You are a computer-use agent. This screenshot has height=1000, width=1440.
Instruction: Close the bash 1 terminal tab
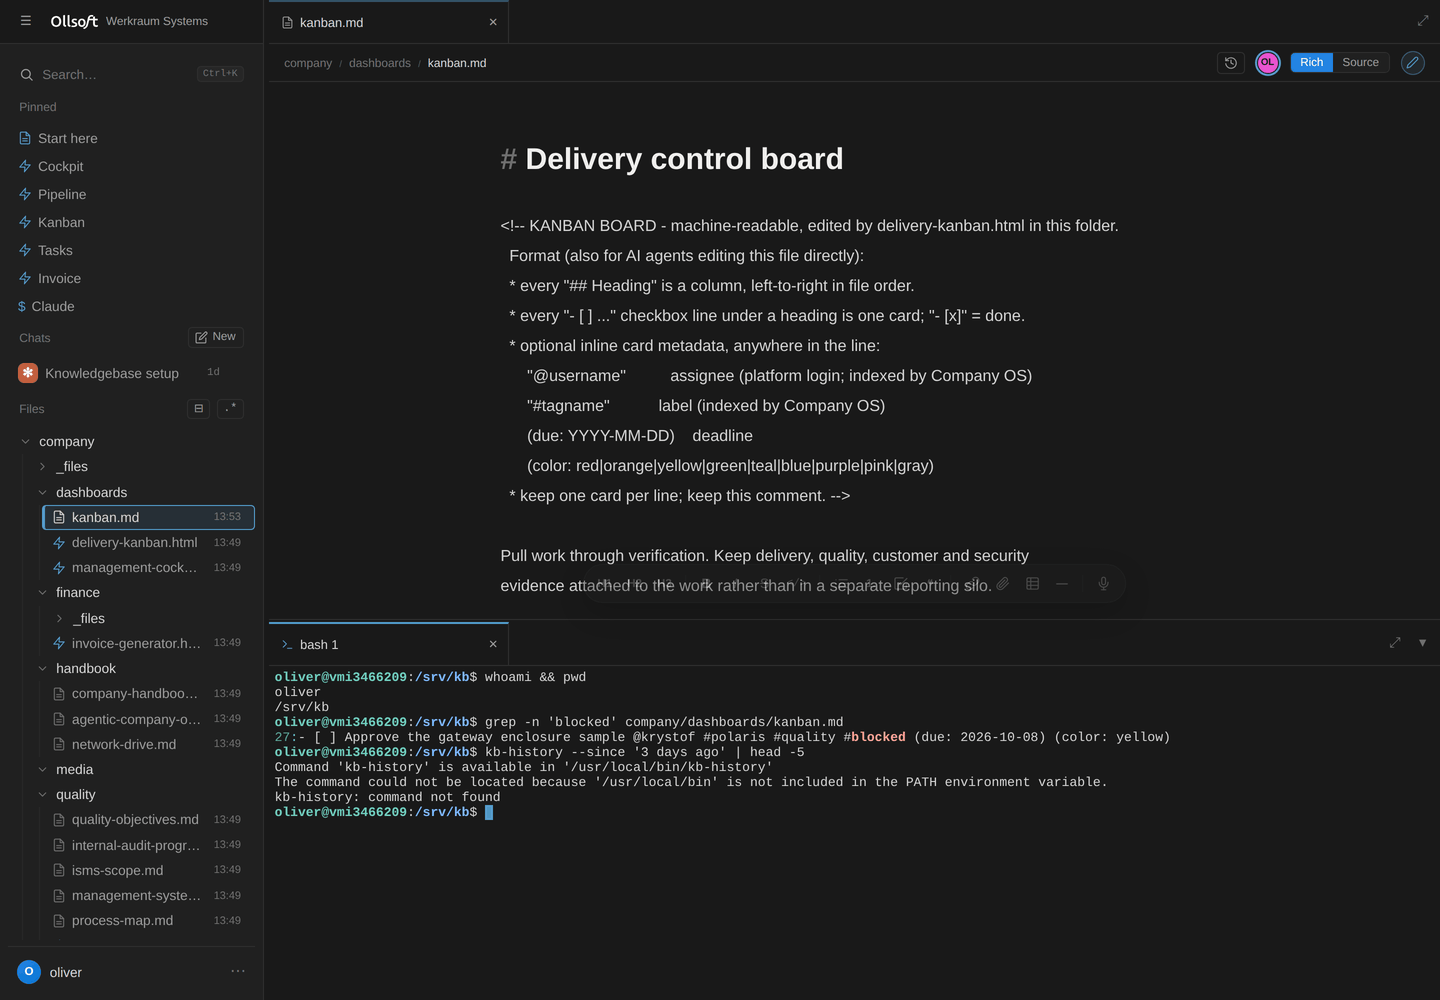click(x=493, y=644)
